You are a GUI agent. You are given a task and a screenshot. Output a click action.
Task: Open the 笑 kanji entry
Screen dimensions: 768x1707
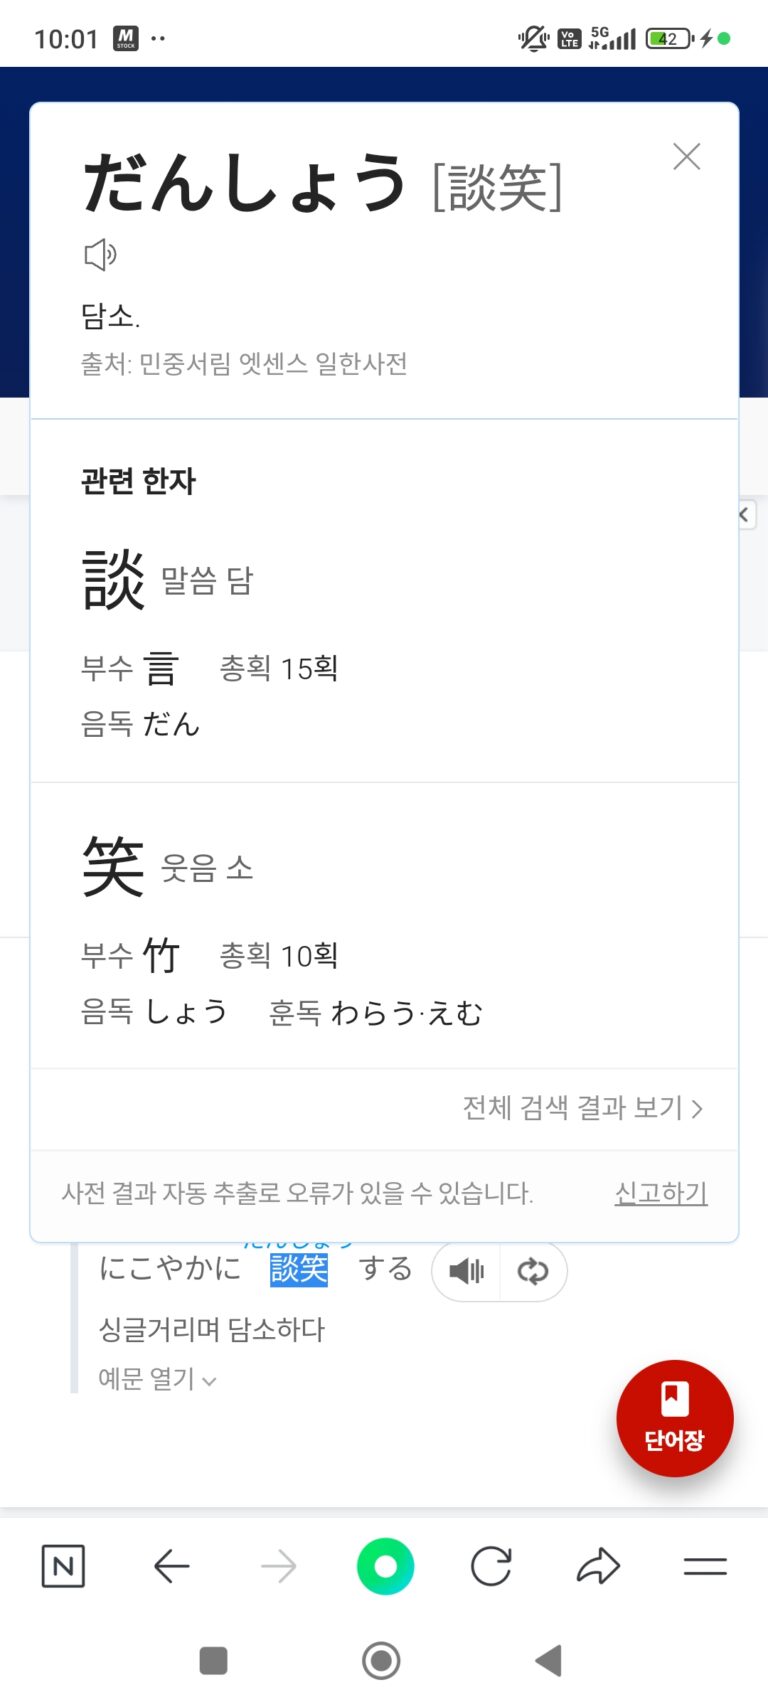114,867
